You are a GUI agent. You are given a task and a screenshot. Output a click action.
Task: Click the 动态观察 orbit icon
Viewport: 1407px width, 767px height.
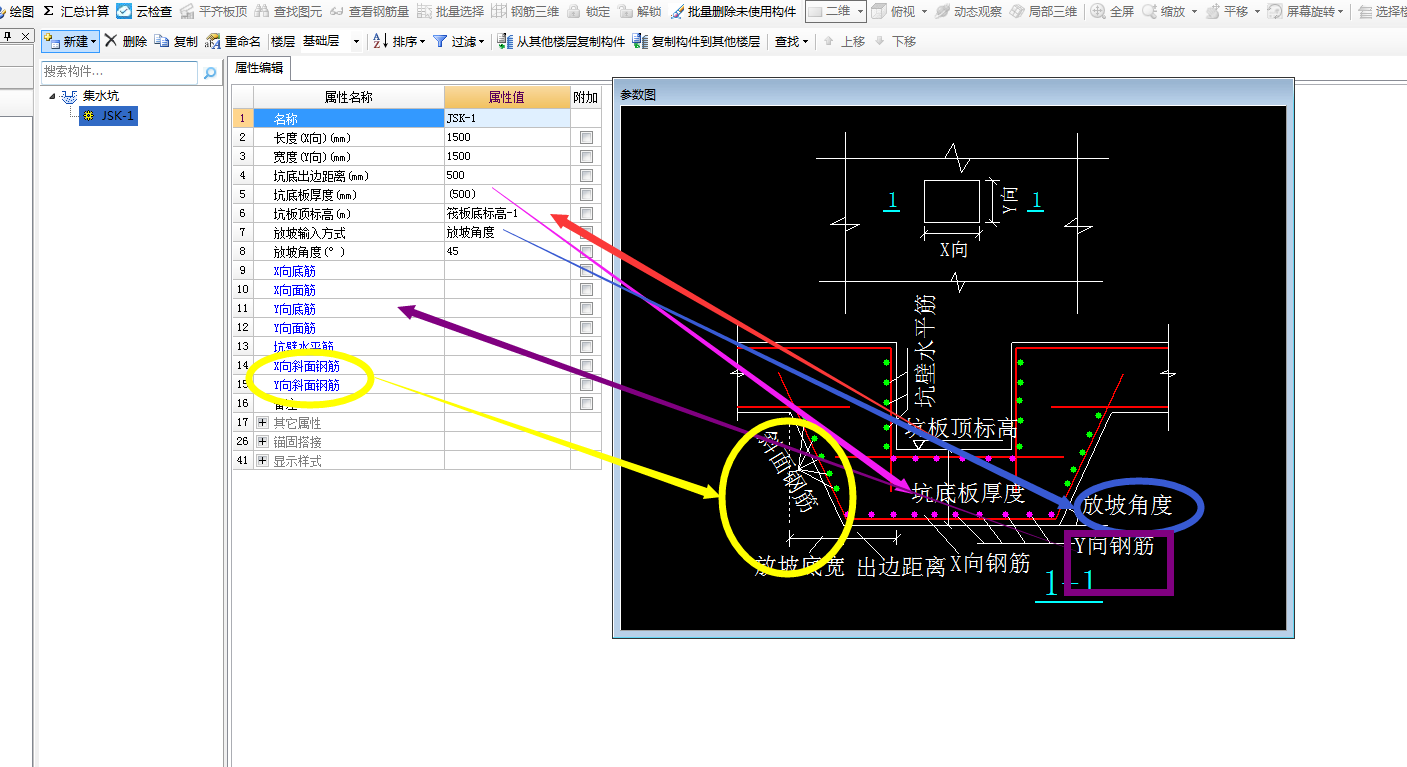[942, 11]
